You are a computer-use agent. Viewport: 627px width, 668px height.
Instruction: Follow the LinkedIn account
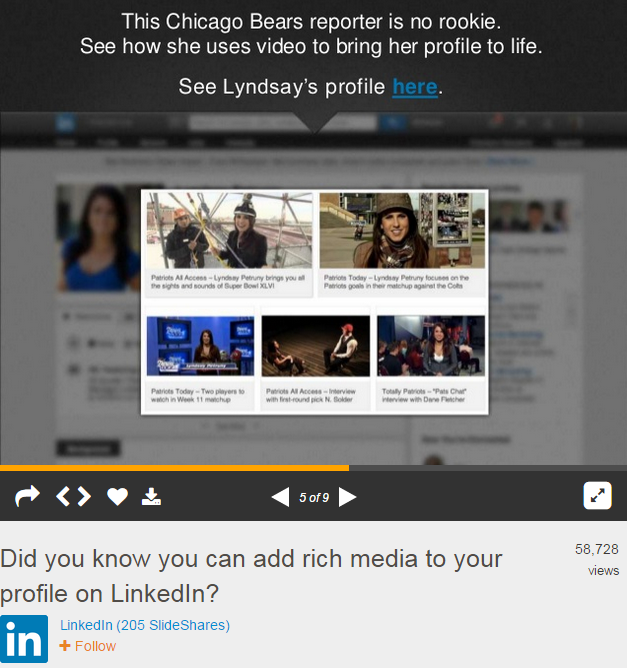coord(88,646)
